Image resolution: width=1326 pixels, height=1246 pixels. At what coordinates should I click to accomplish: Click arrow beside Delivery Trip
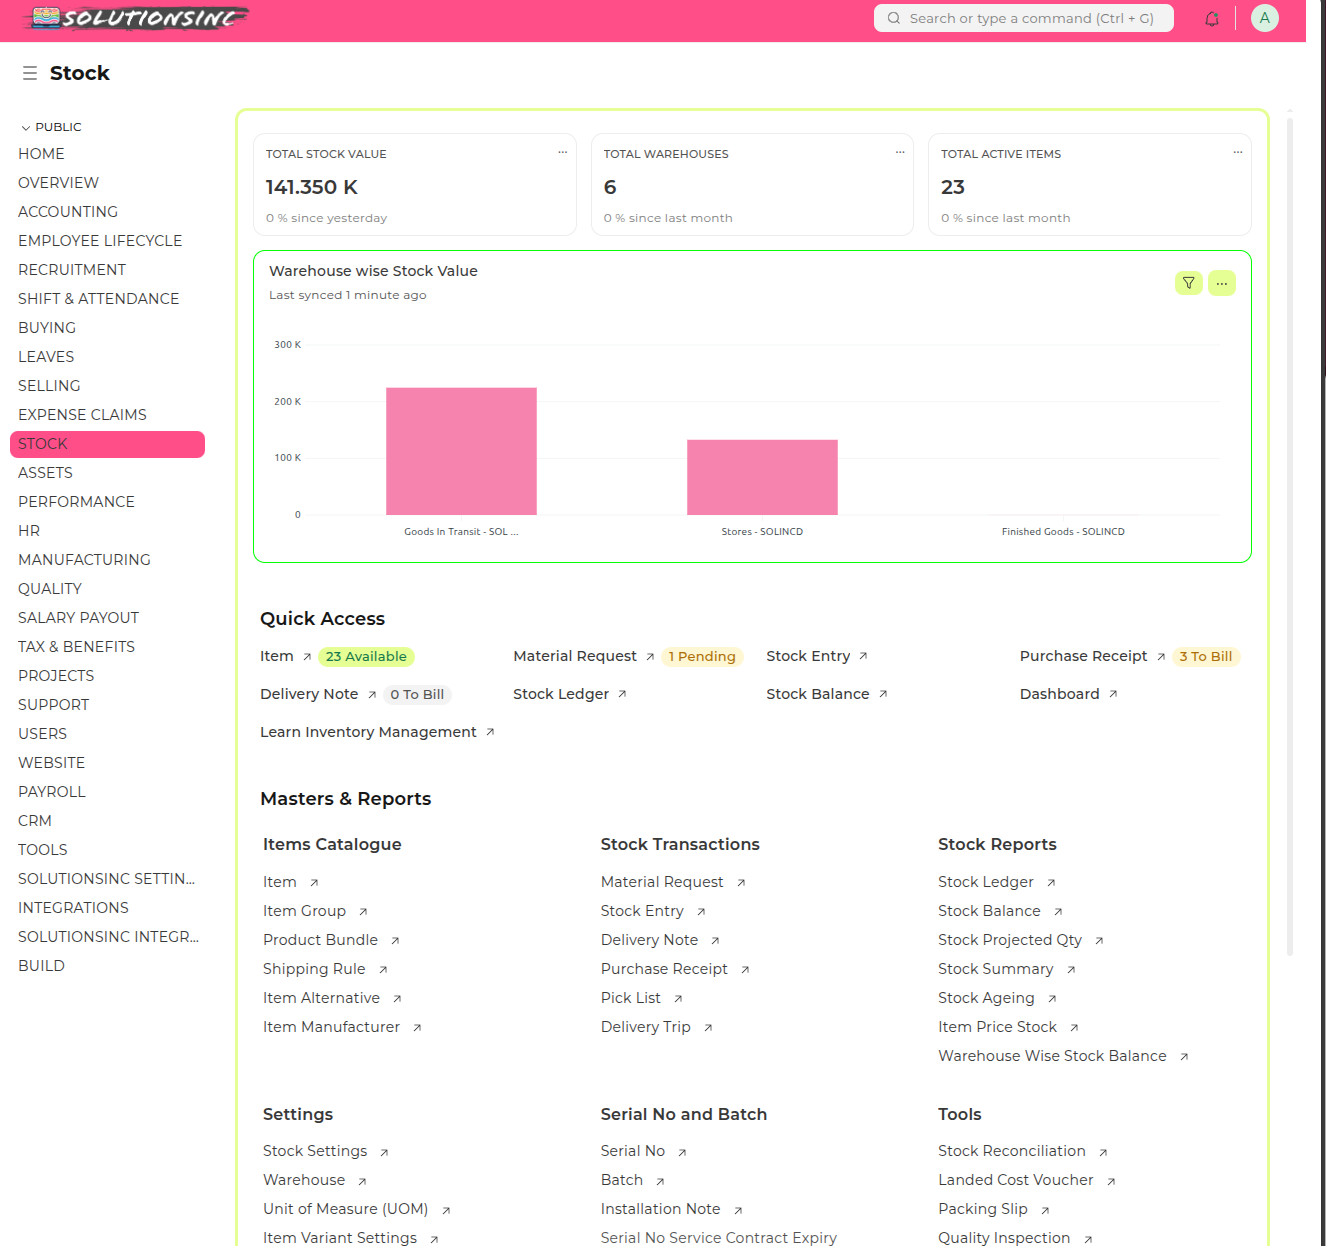708,1028
